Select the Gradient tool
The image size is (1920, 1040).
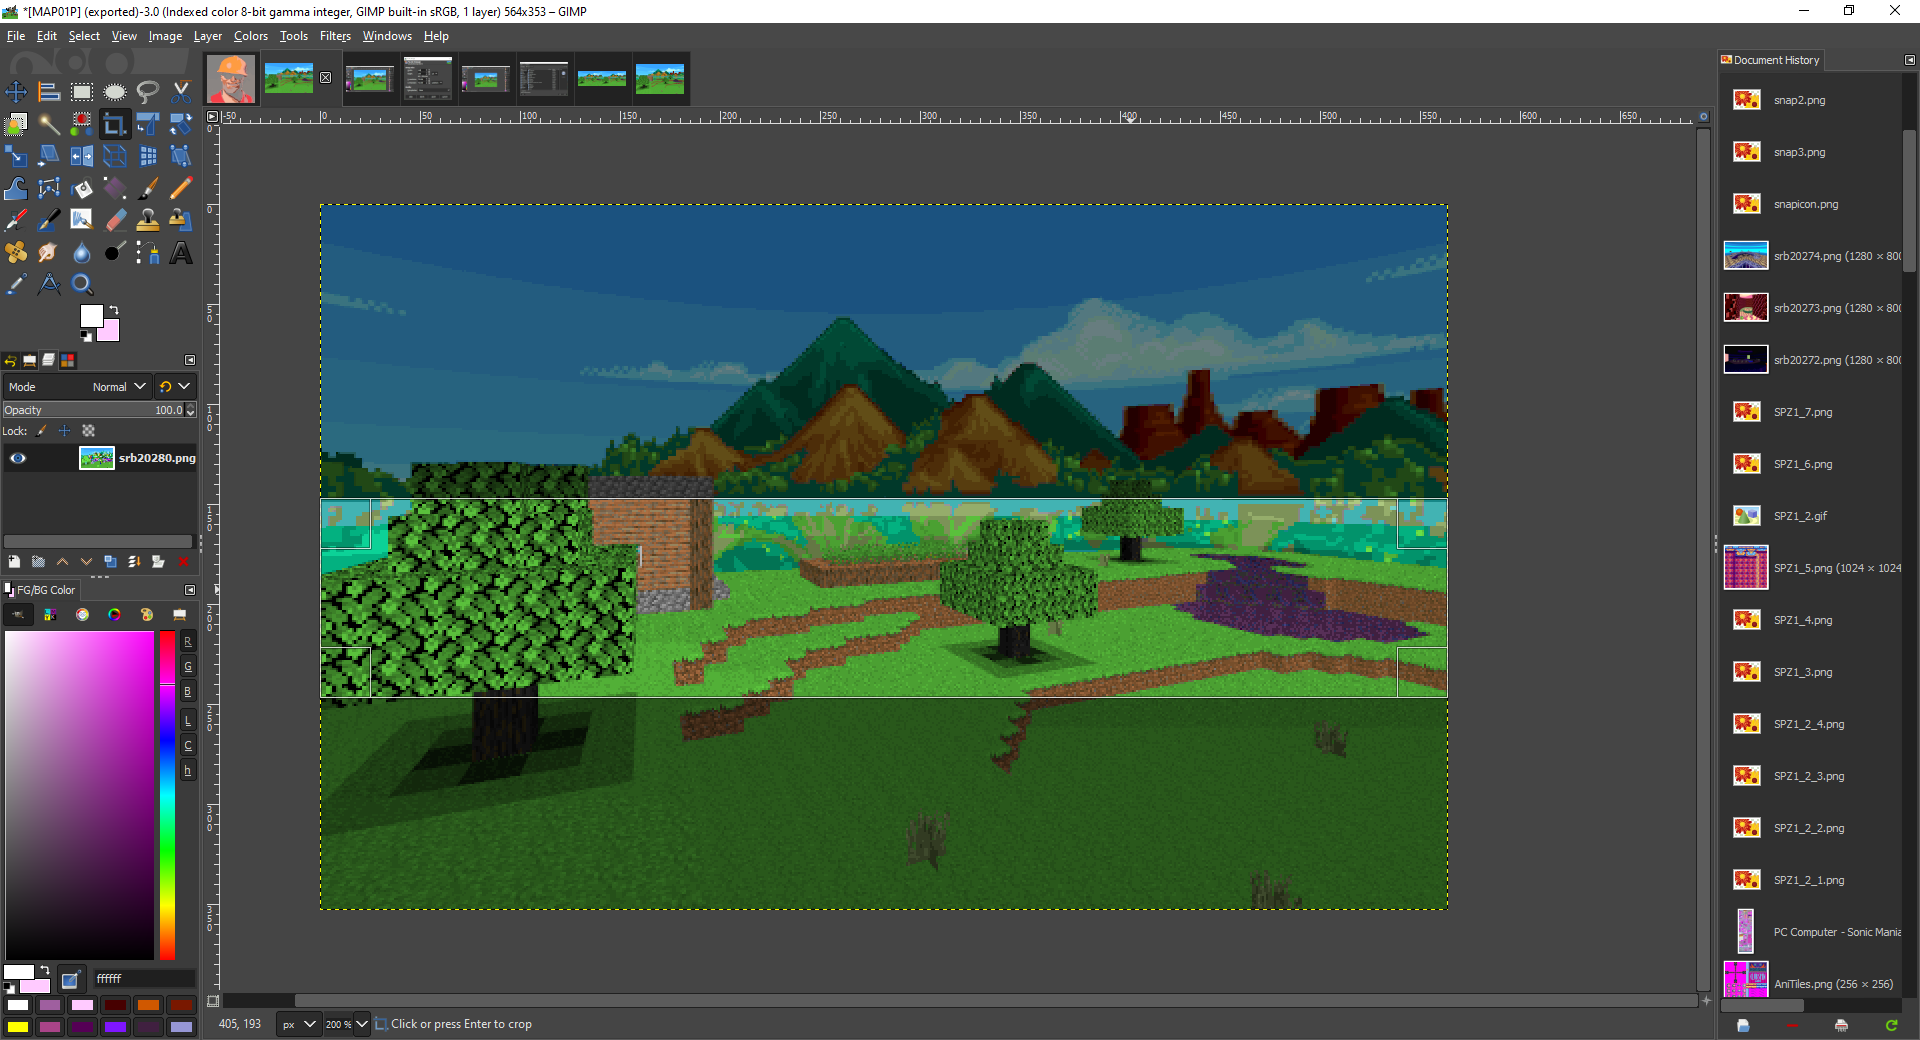[115, 188]
